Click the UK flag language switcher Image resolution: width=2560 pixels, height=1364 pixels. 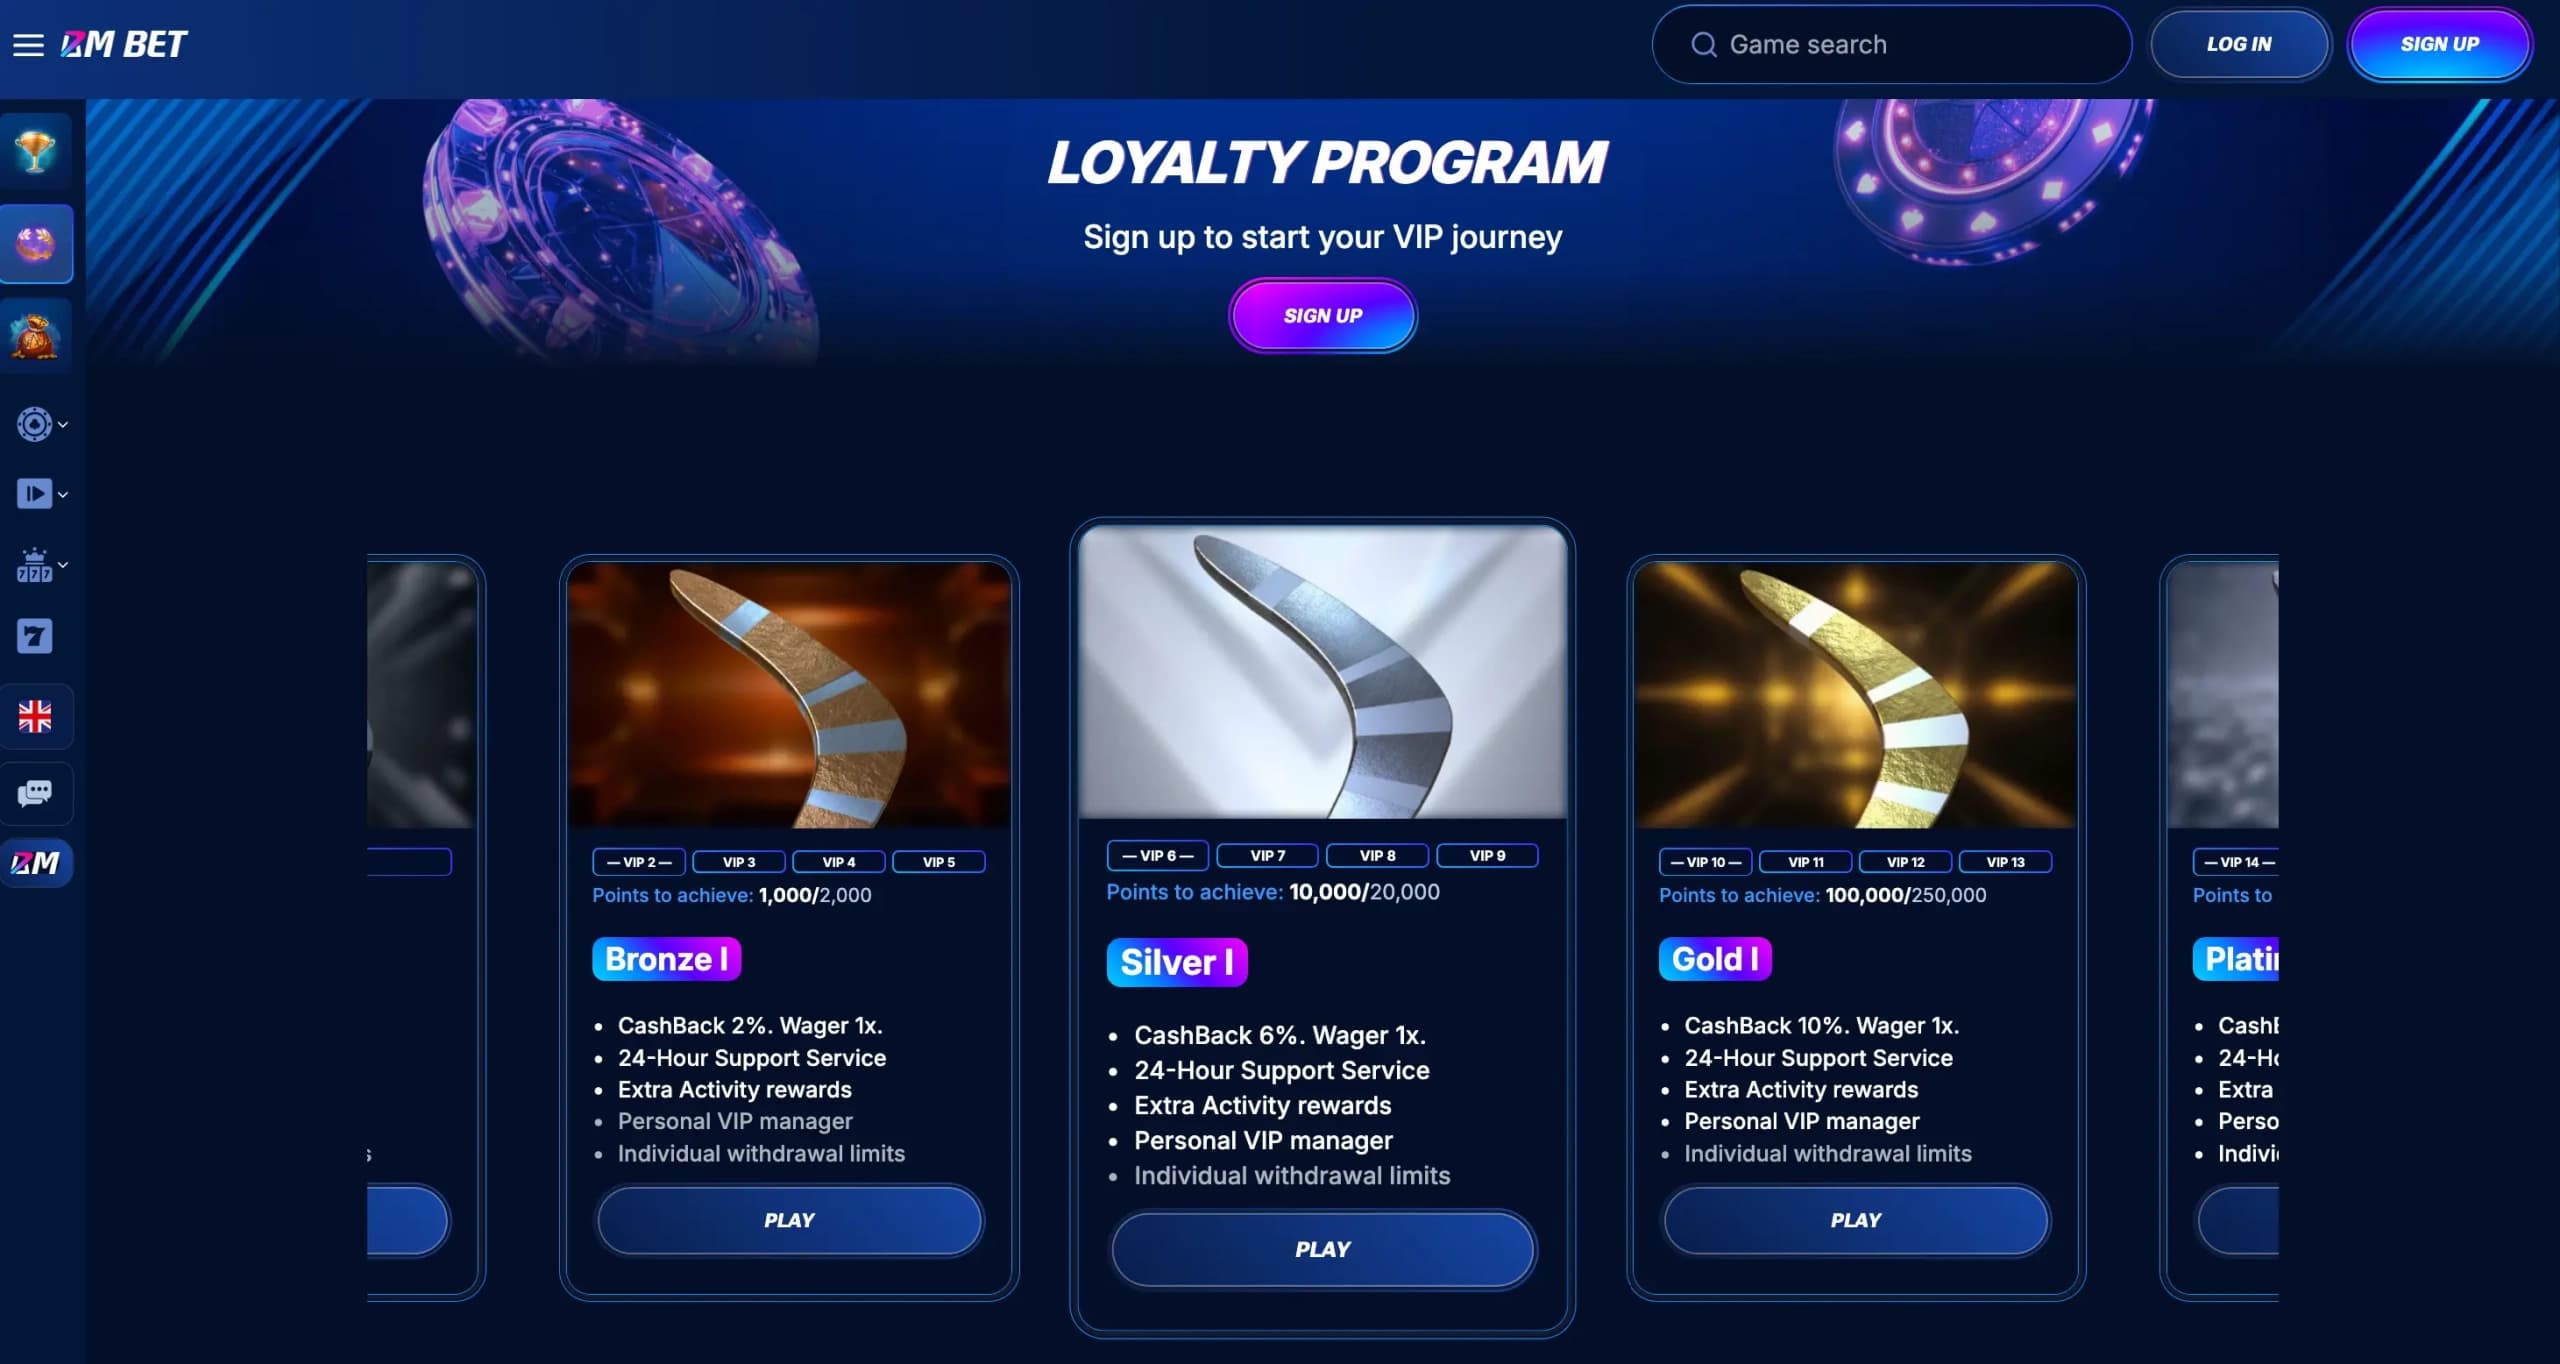(37, 716)
